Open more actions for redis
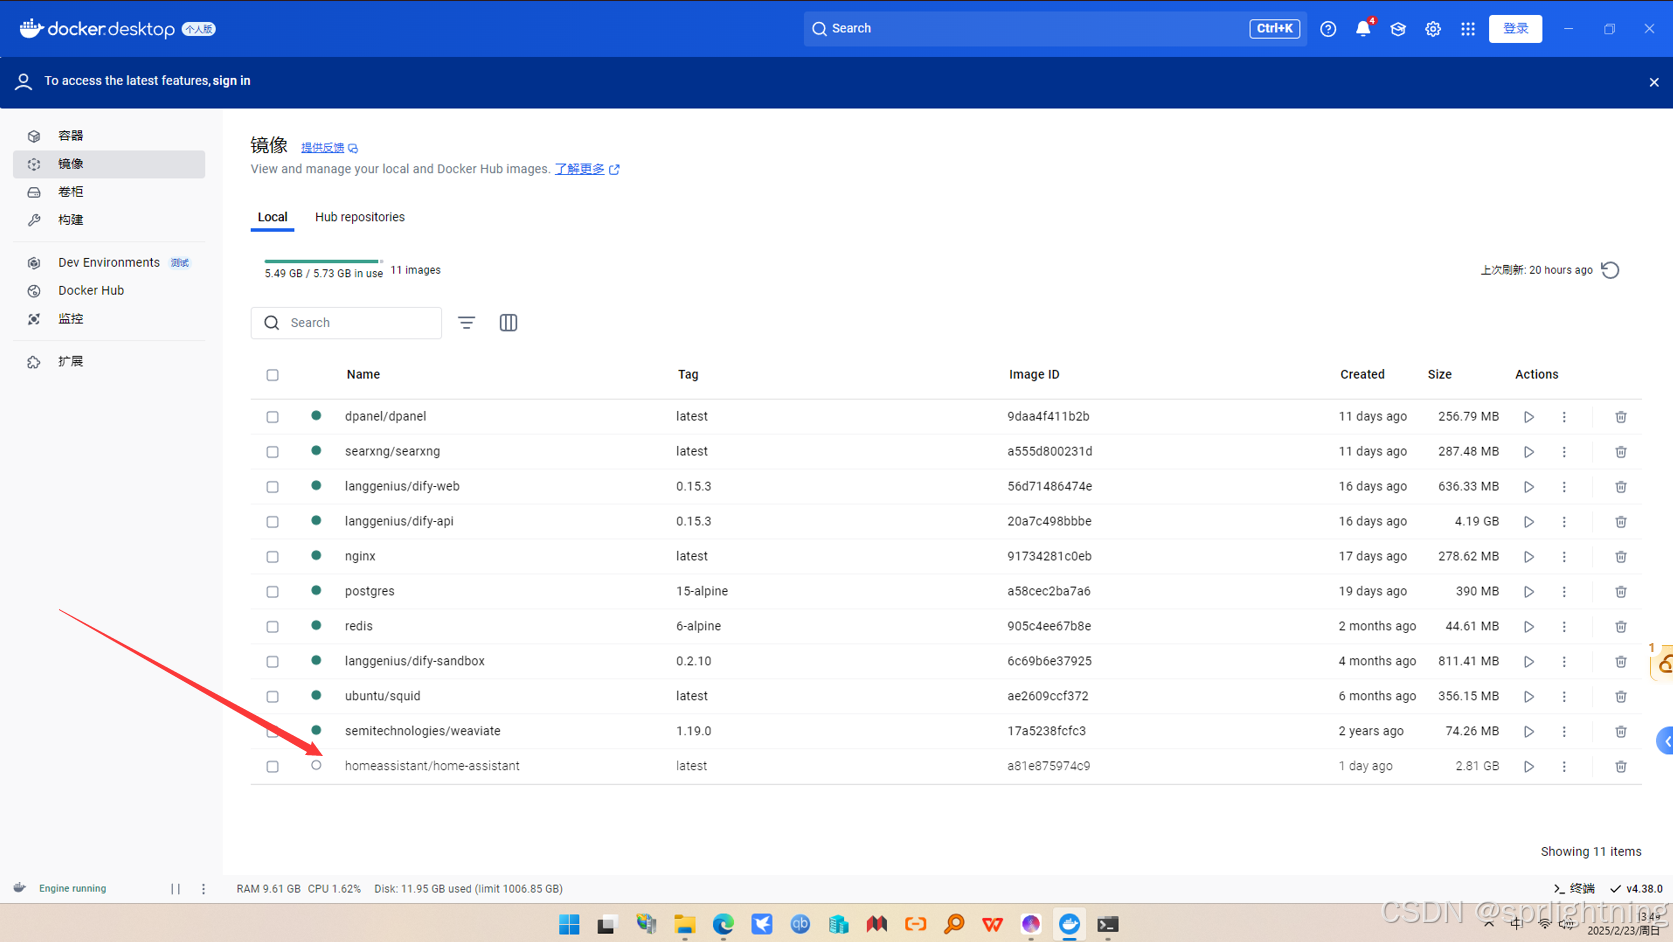The image size is (1673, 942). click(1564, 627)
